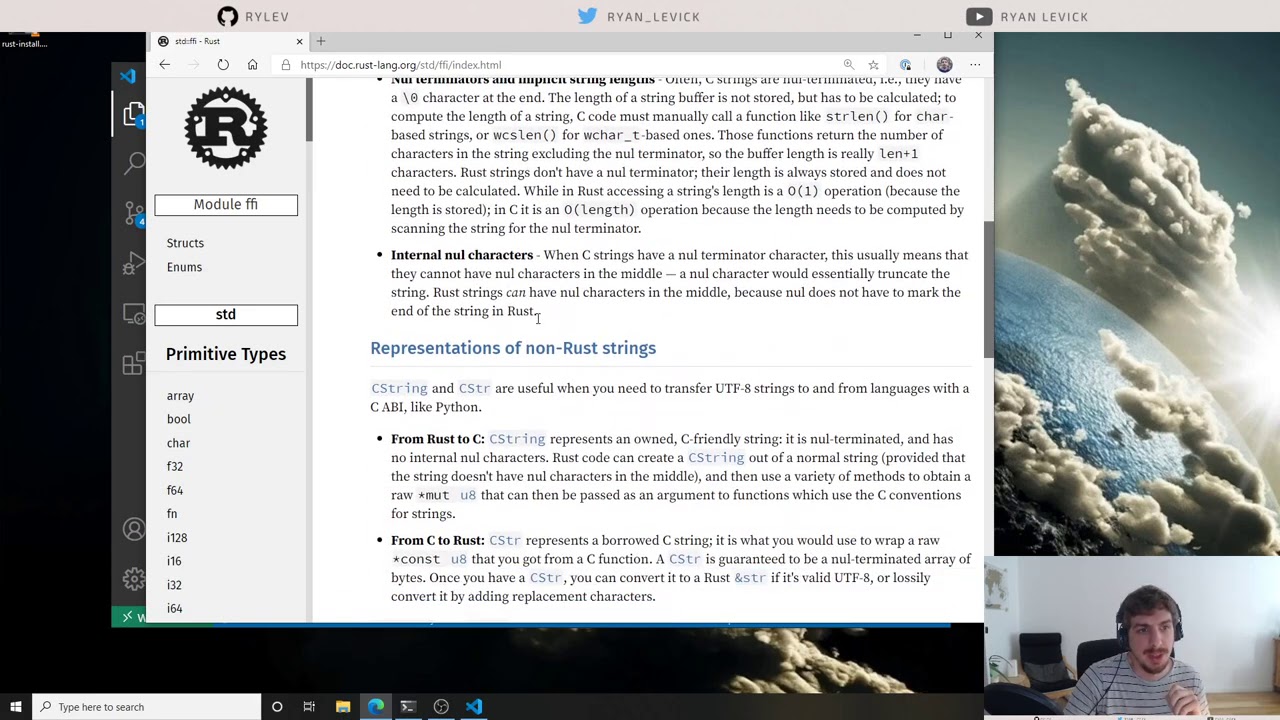Click the Twitter RYAN_LEVICK overlay label
The width and height of the screenshot is (1280, 720).
pyautogui.click(x=639, y=16)
